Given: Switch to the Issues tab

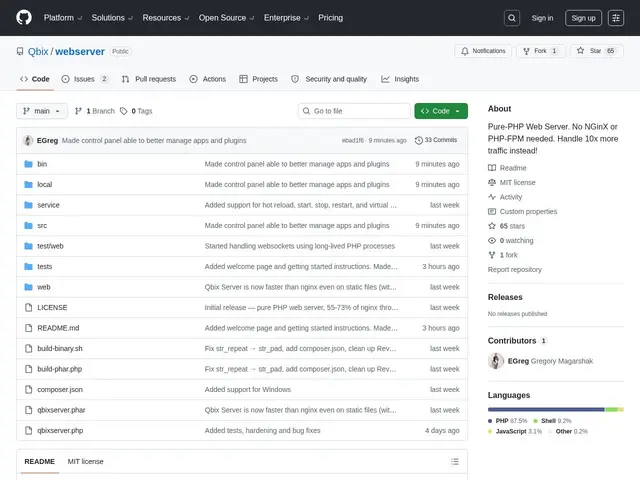Looking at the screenshot, I should point(84,79).
